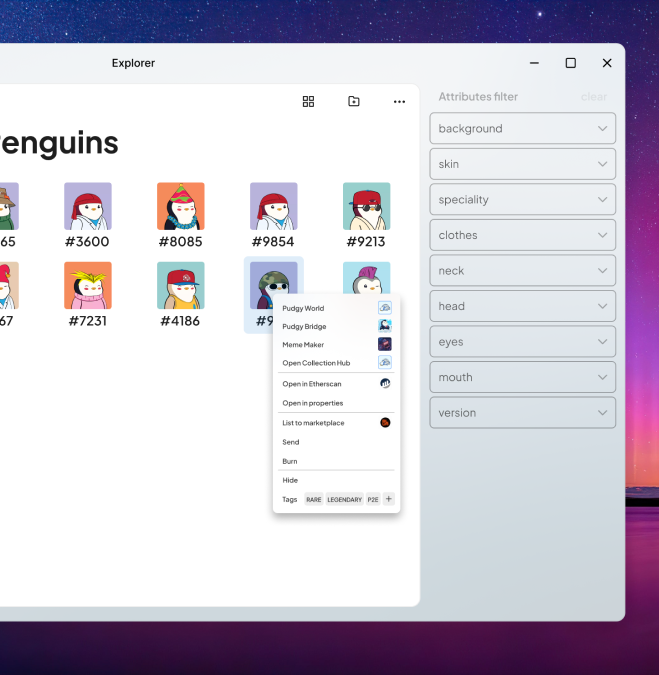
Task: Click the RARE tag chip
Action: click(x=313, y=499)
